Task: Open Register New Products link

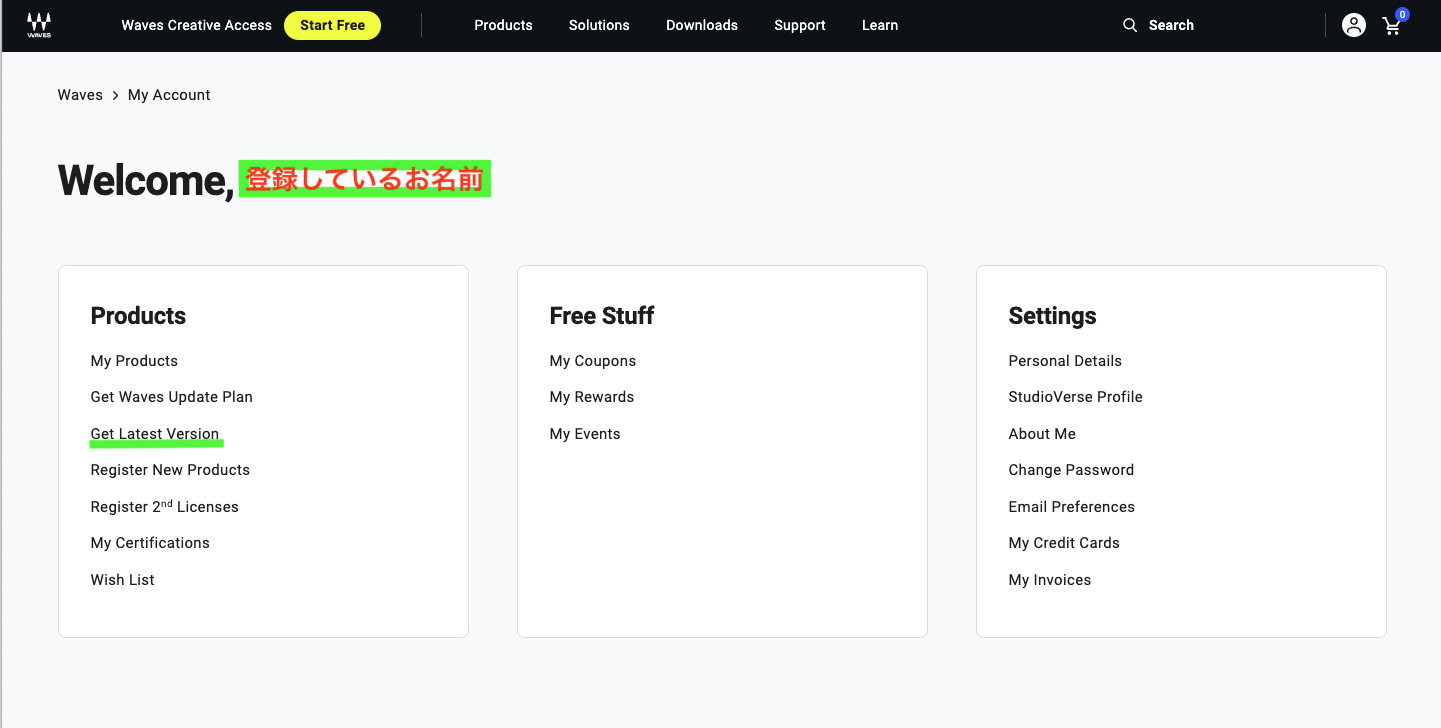Action: 170,470
